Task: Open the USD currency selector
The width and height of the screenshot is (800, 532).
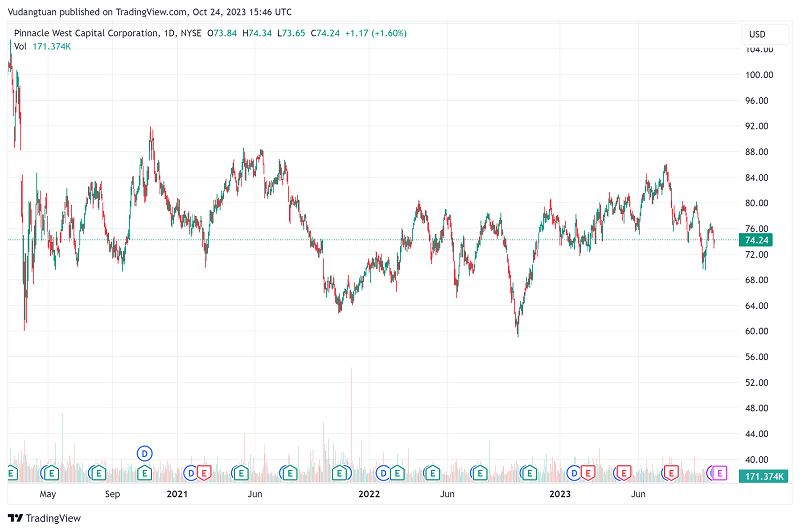Action: (757, 34)
